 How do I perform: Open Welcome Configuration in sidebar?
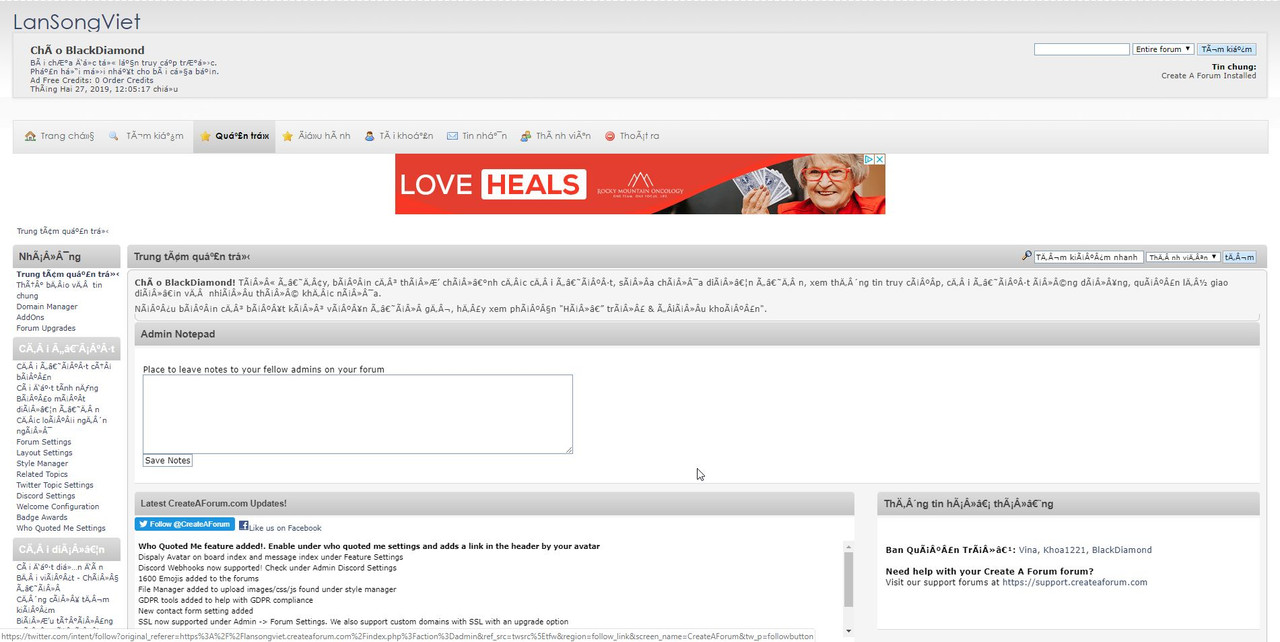pos(58,507)
